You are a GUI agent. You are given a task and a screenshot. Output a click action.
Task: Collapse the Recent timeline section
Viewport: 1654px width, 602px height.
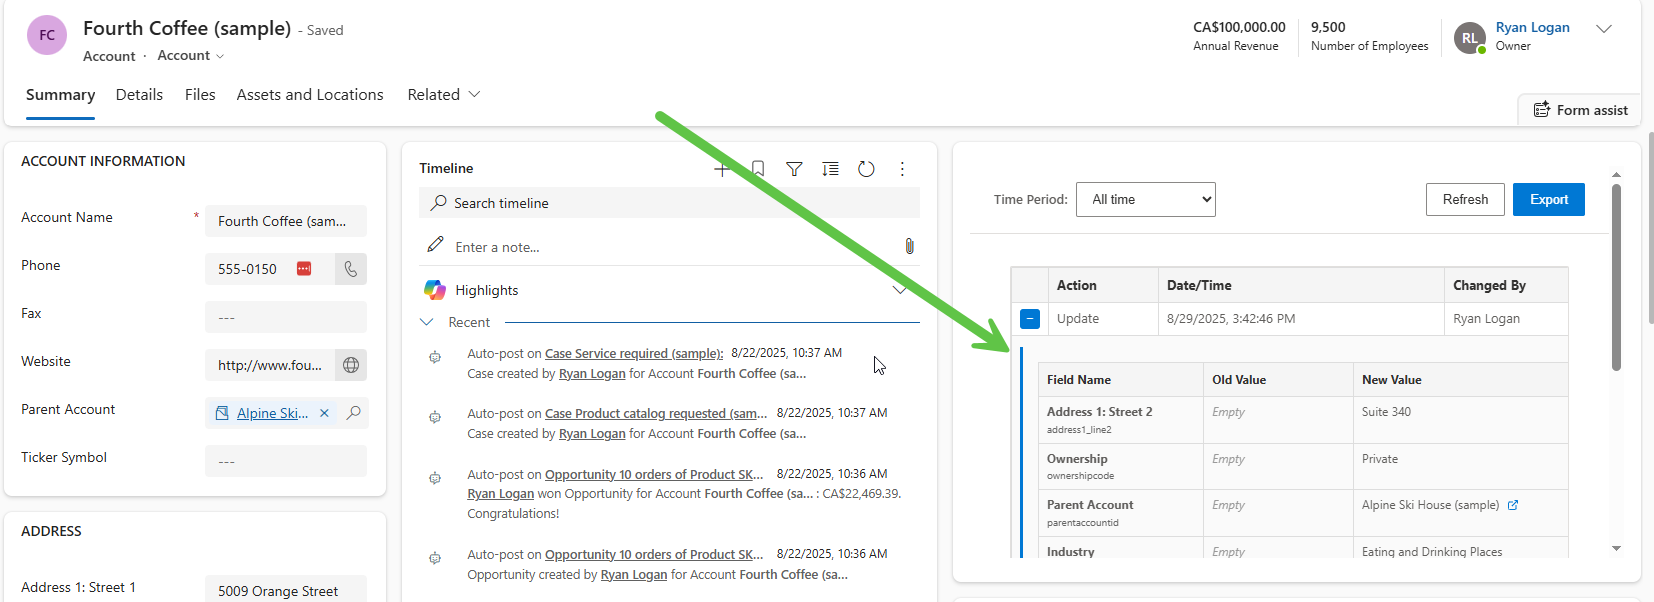click(427, 322)
